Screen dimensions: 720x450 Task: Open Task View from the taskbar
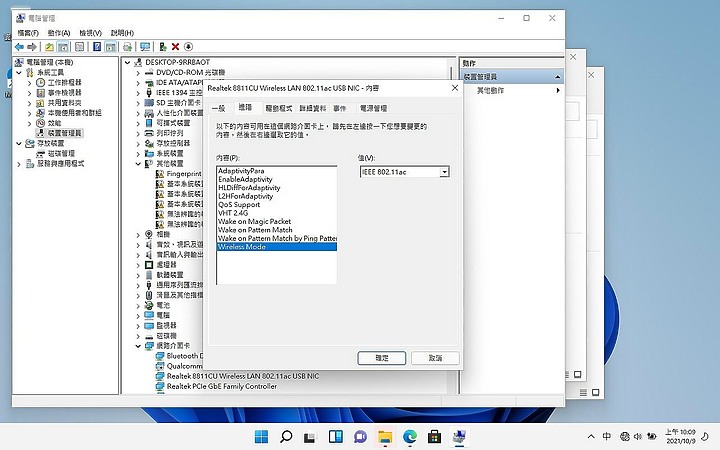[310, 437]
